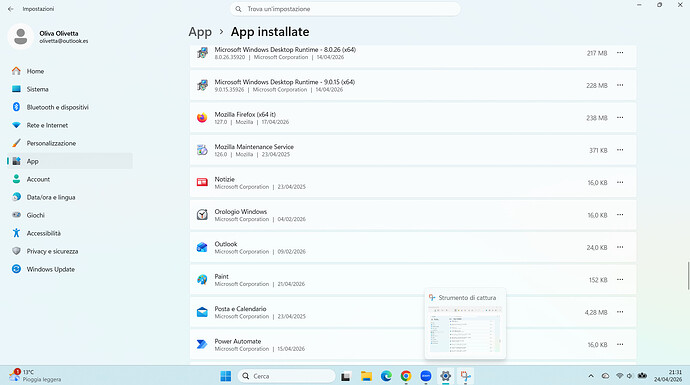Viewport: 690px width, 385px height.
Task: Click the OneDrive cloud tray icon
Action: pyautogui.click(x=606, y=376)
